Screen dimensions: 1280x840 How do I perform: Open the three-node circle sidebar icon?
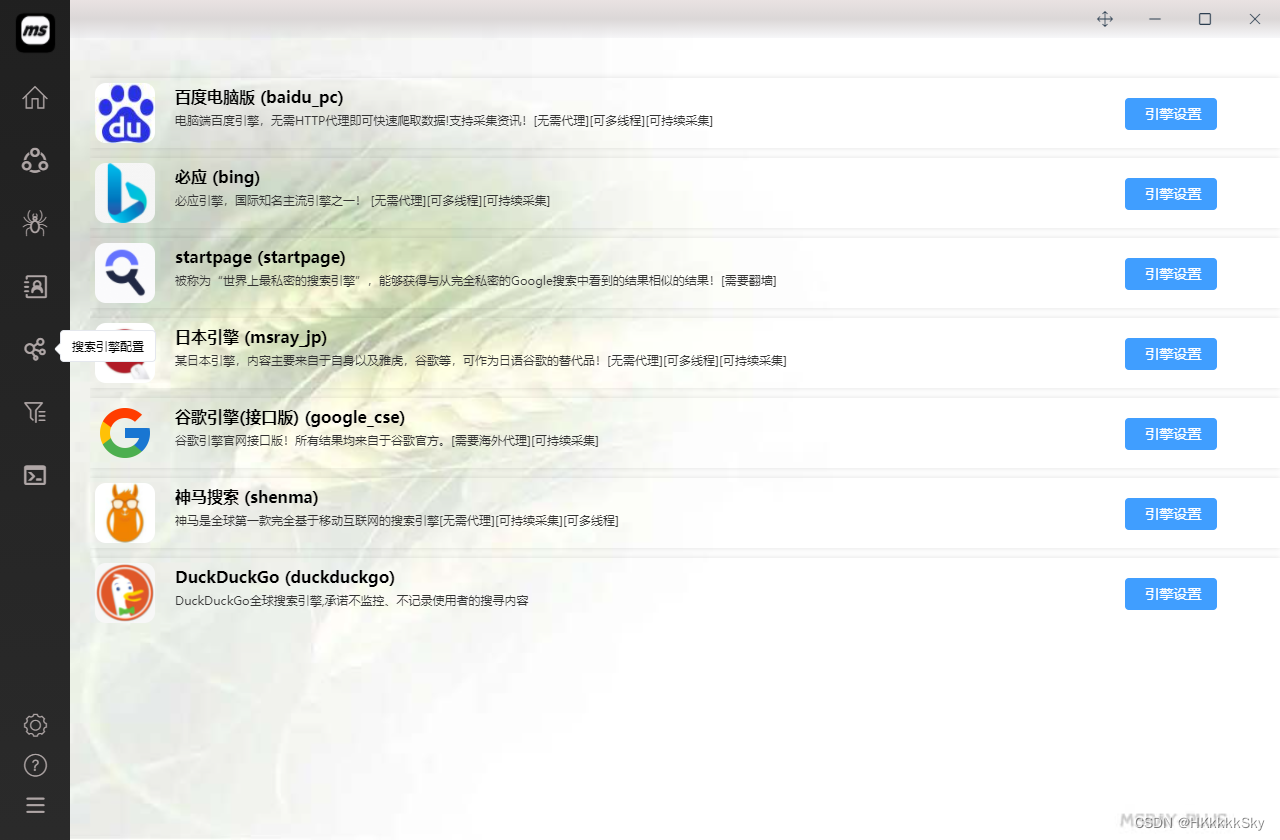pos(35,160)
